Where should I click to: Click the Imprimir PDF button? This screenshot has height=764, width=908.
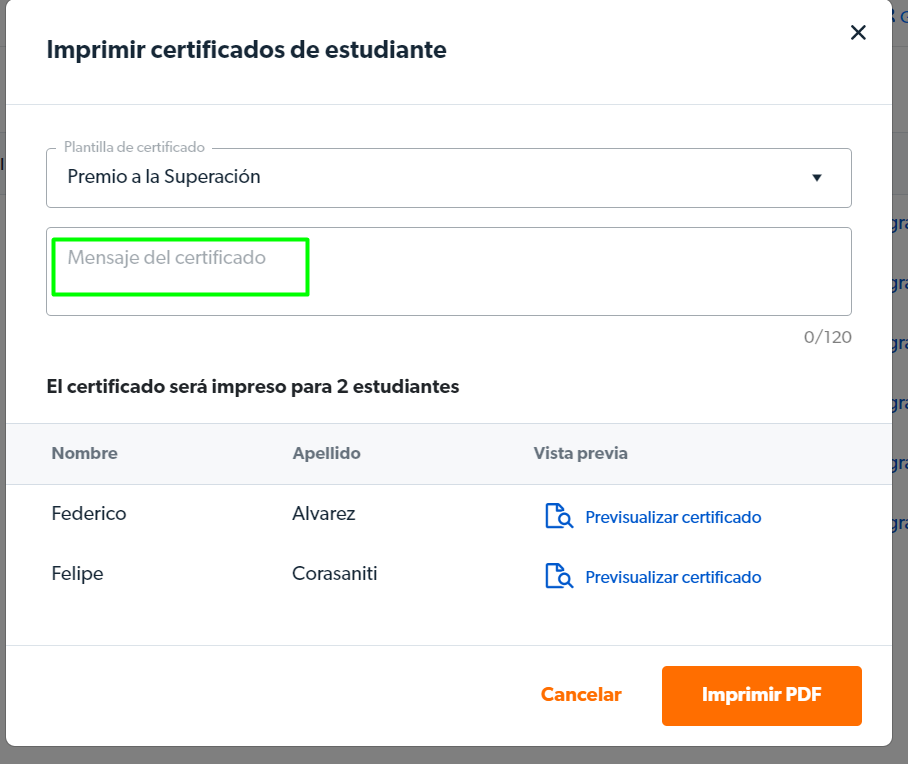[x=761, y=696]
